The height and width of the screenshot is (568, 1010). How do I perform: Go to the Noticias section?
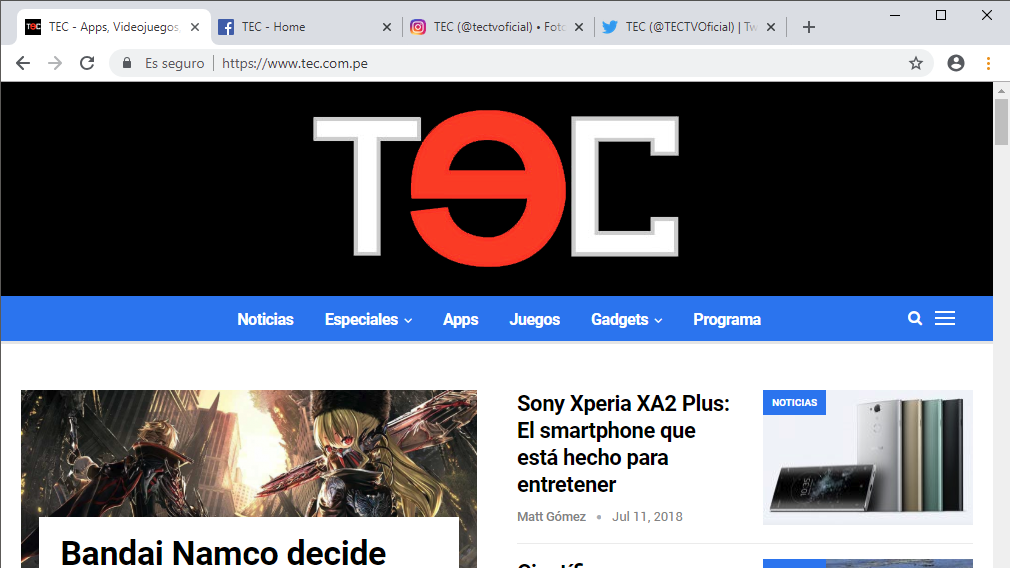[265, 320]
